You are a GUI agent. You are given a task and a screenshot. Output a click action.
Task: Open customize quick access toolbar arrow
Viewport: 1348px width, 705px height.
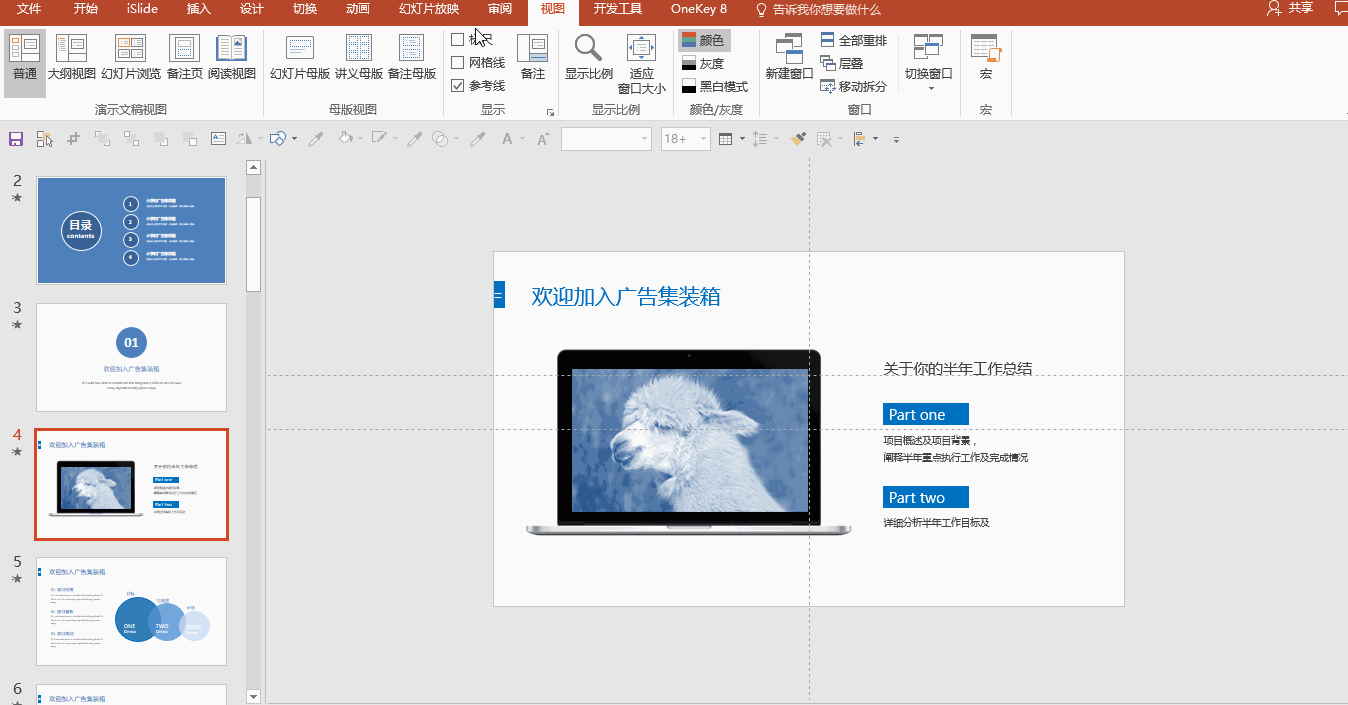896,139
